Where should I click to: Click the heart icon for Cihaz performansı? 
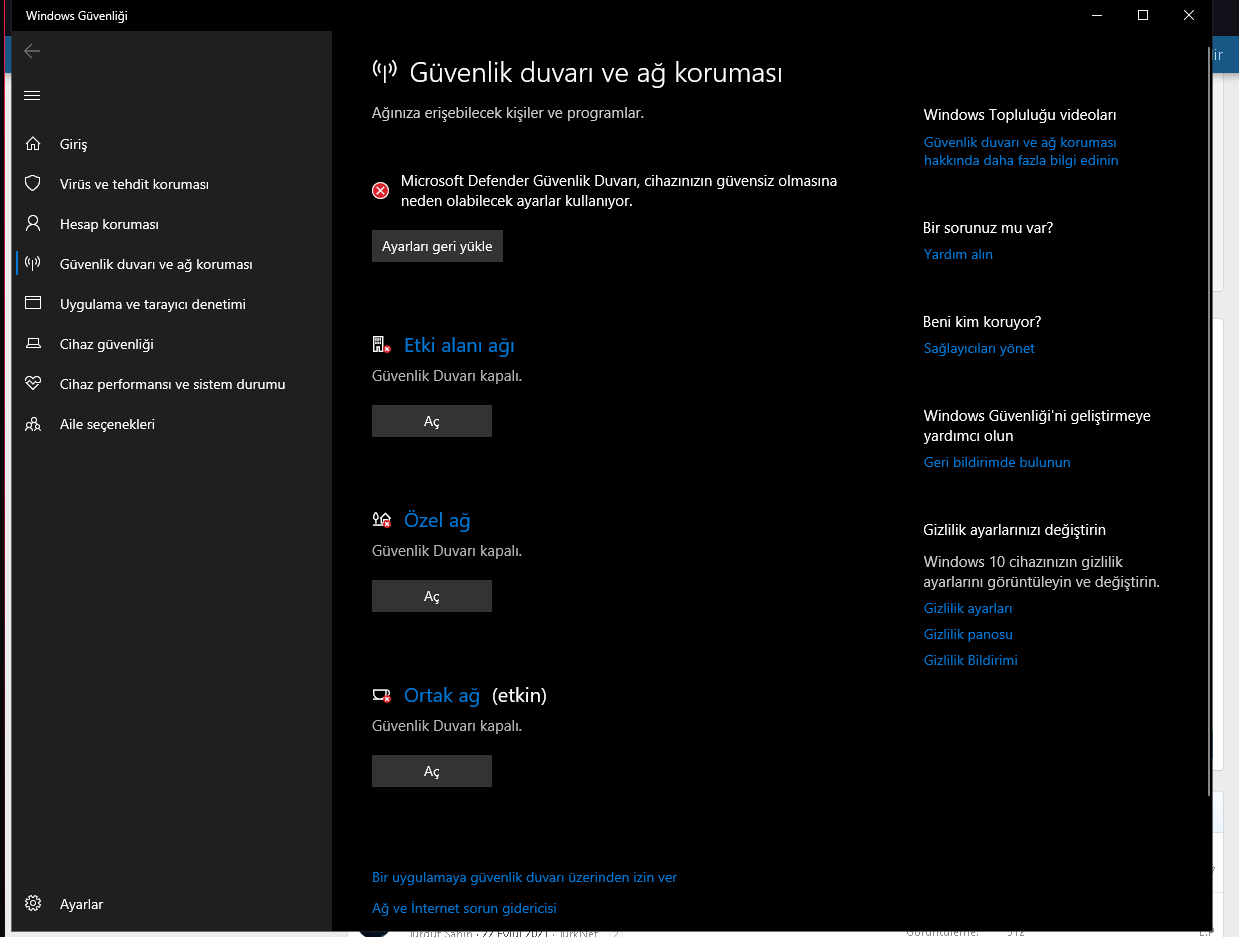tap(33, 384)
